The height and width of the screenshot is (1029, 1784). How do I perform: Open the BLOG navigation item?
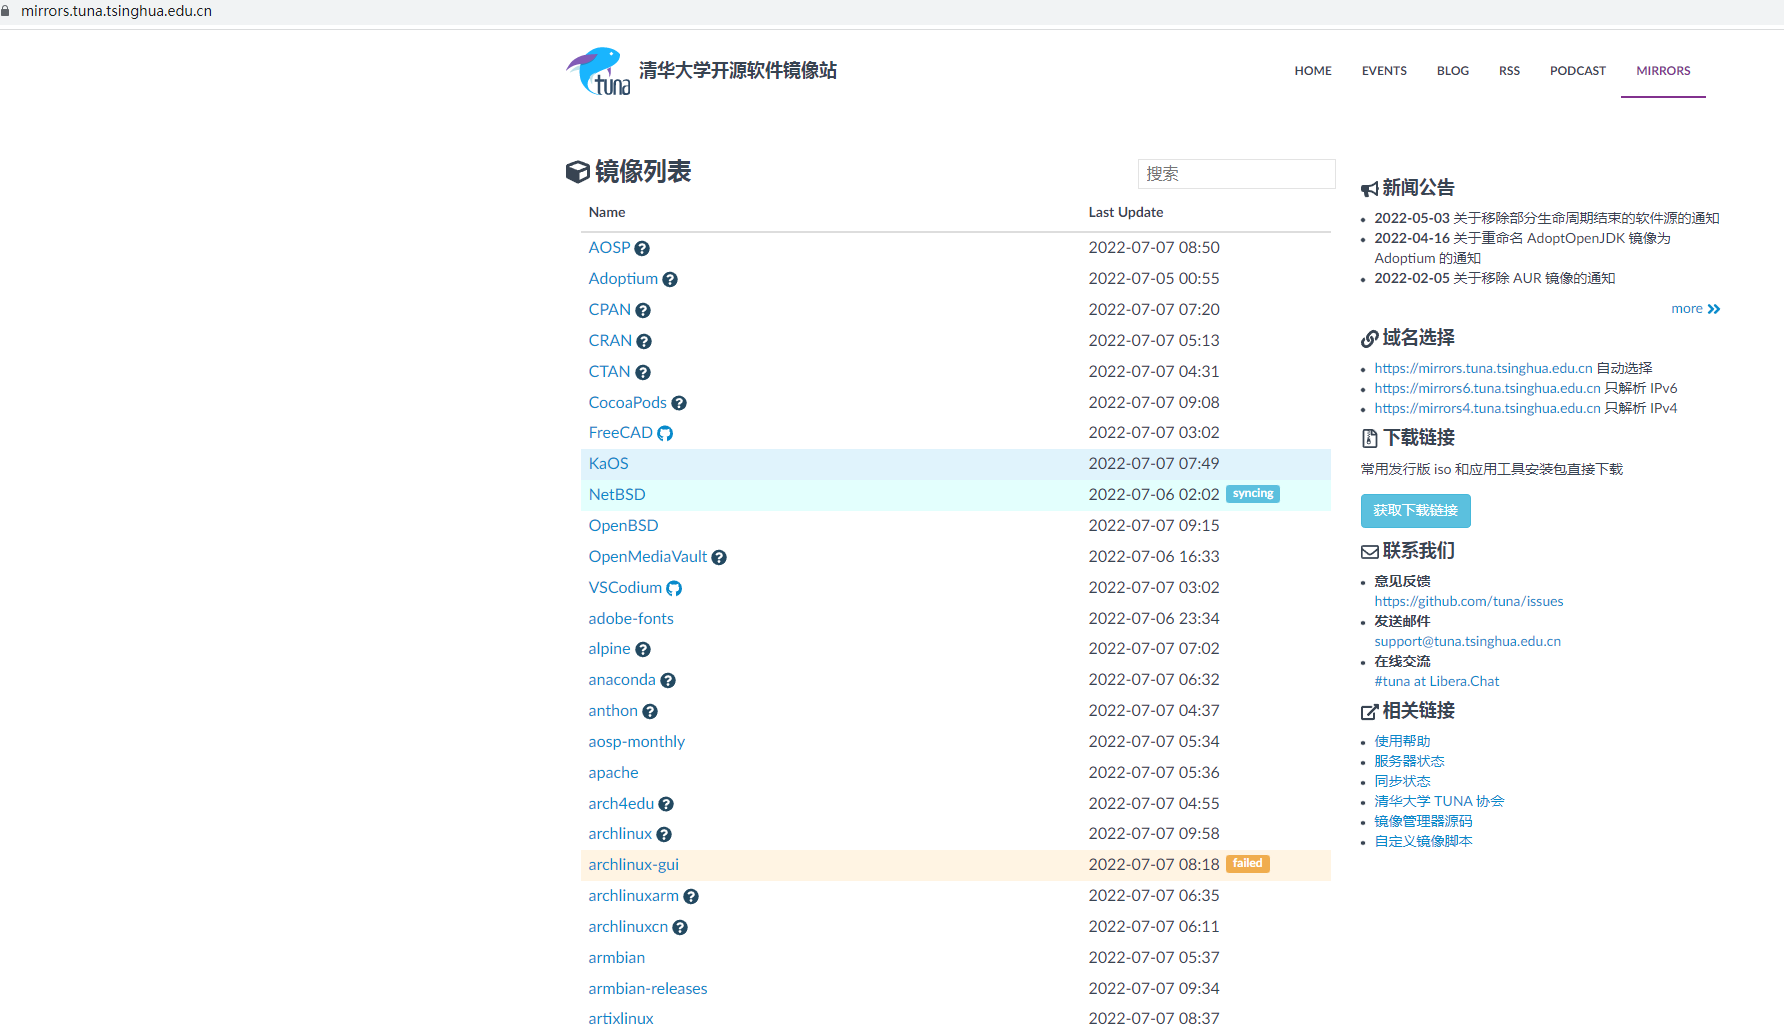coord(1453,71)
